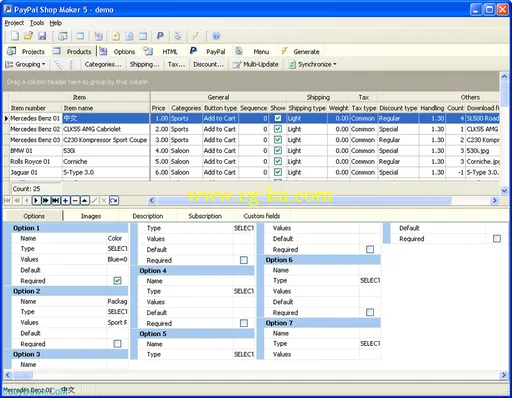Image resolution: width=512 pixels, height=398 pixels.
Task: Switch to the Projects tab
Action: coord(26,51)
